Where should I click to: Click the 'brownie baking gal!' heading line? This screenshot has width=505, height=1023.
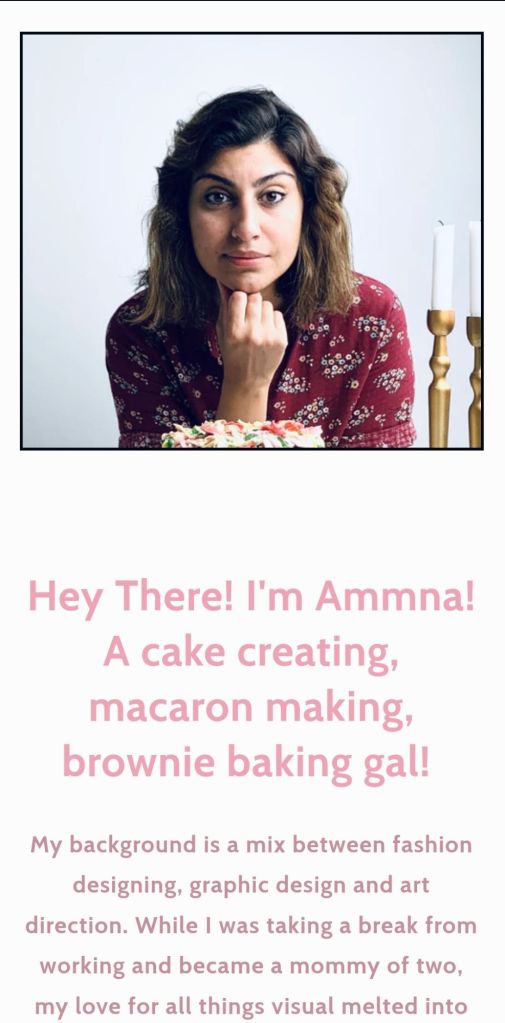(246, 763)
